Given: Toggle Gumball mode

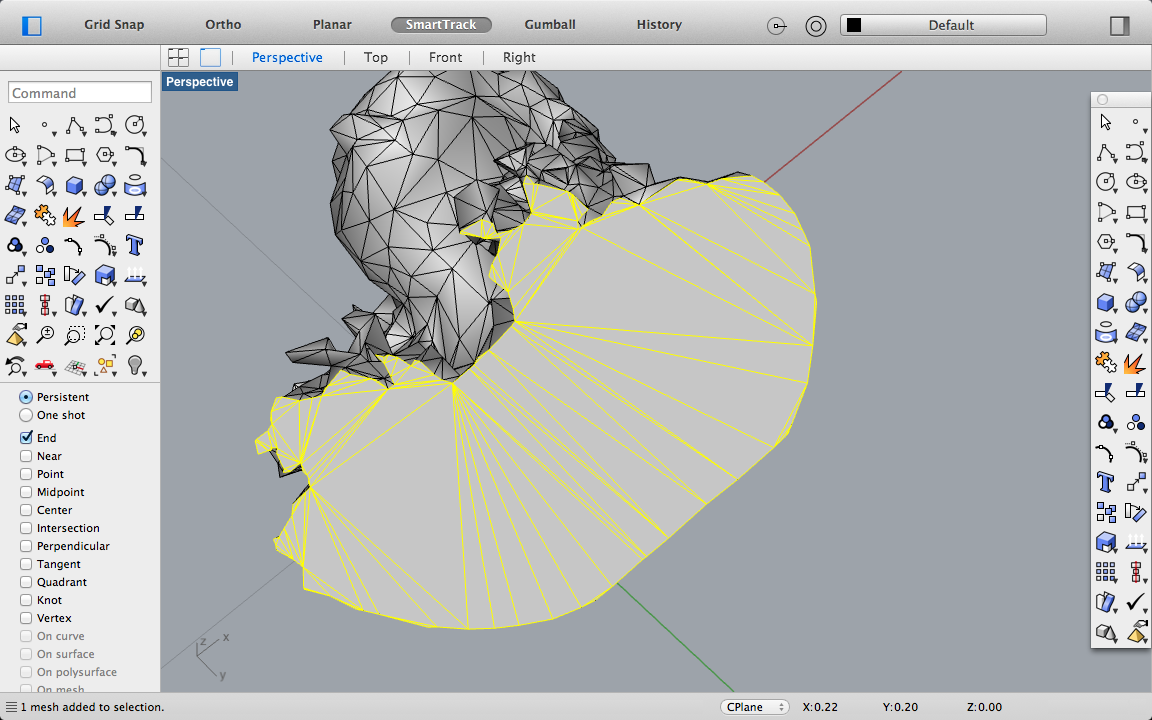Looking at the screenshot, I should point(549,24).
